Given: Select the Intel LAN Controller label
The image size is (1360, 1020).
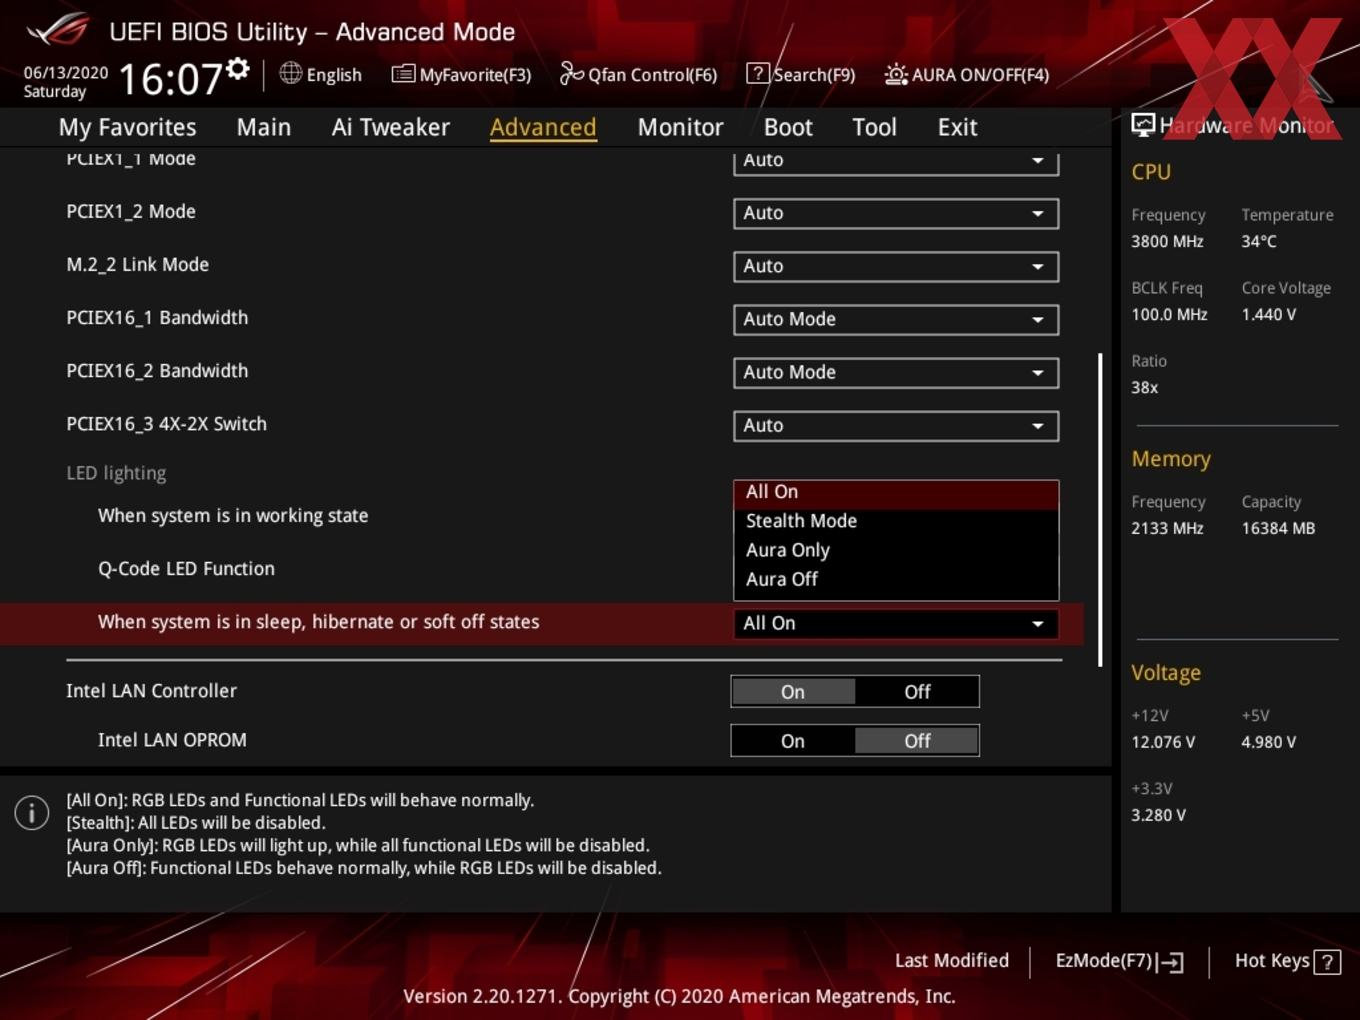Looking at the screenshot, I should pos(151,691).
